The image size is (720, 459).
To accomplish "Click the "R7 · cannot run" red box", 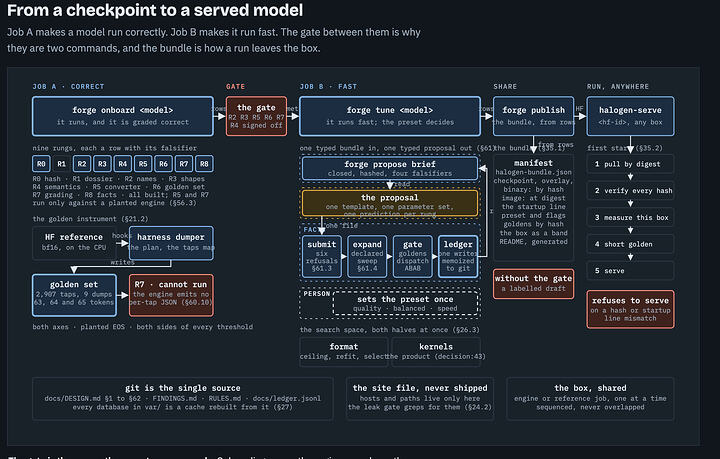I will click(x=171, y=295).
